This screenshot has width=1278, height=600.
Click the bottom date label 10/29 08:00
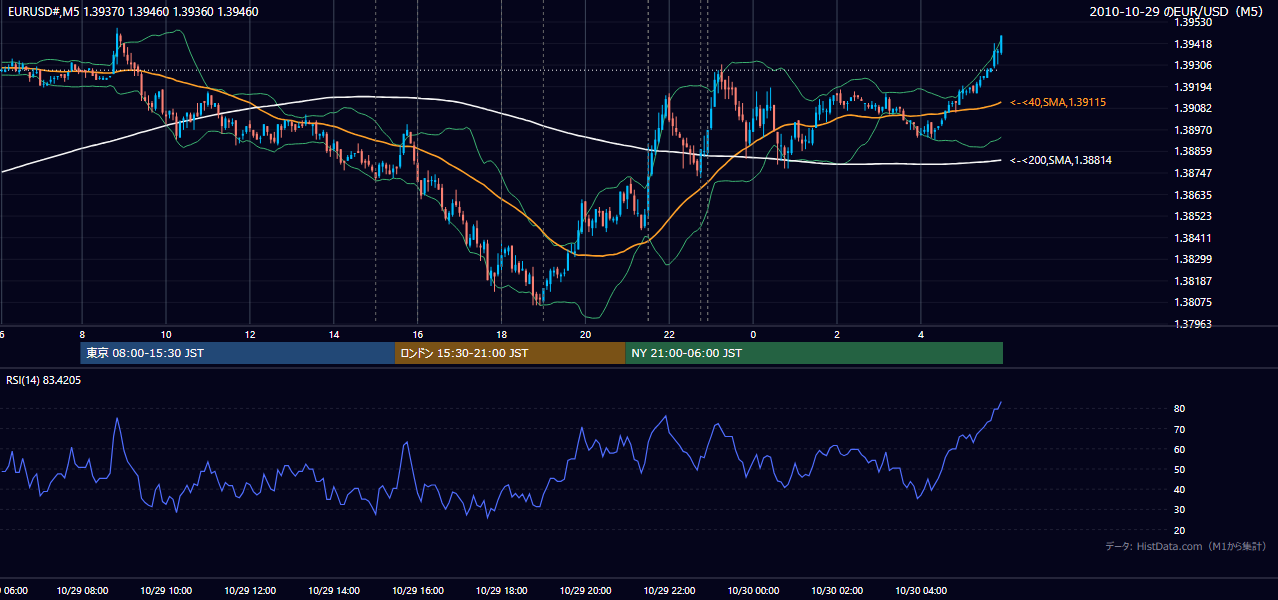[80, 591]
